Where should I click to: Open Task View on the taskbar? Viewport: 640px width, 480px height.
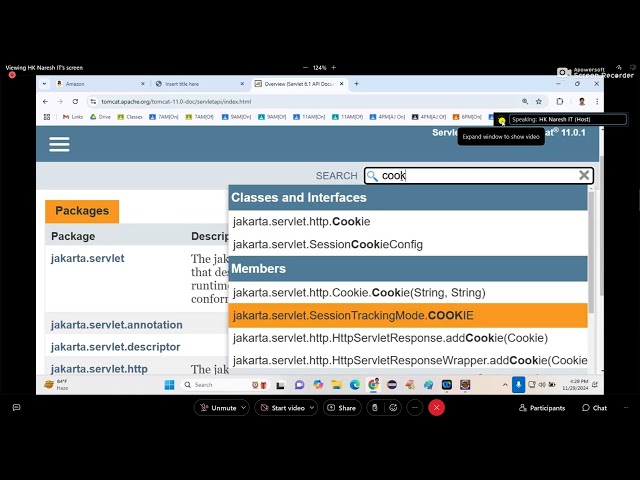280,385
